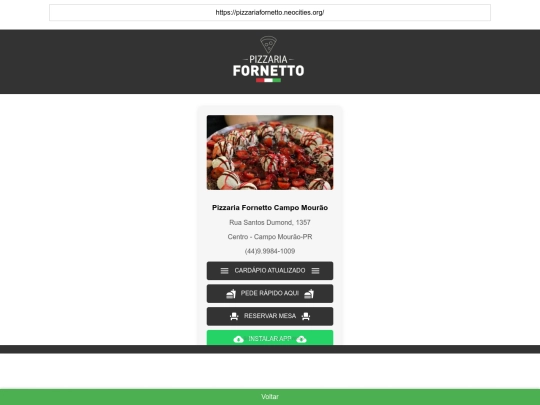
Task: Choose the Reservar Mesa button
Action: click(x=270, y=316)
